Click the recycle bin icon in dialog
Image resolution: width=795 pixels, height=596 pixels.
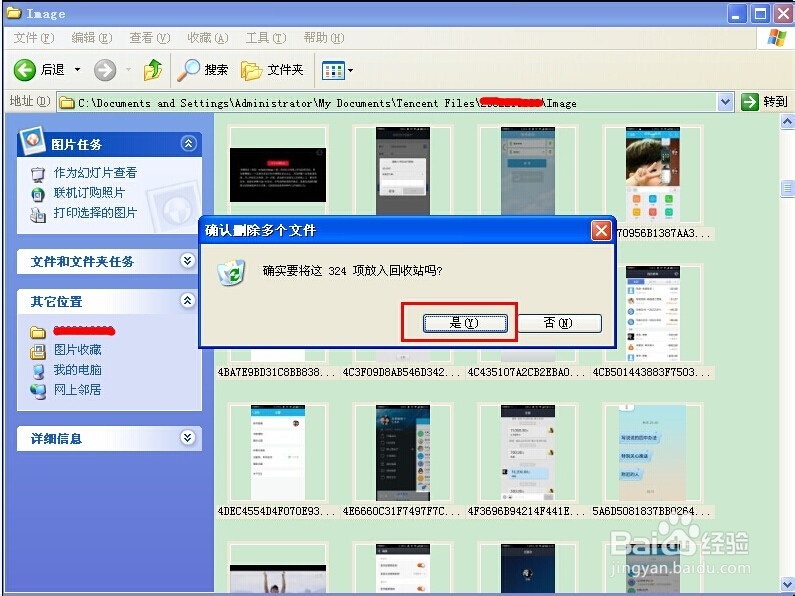click(232, 272)
